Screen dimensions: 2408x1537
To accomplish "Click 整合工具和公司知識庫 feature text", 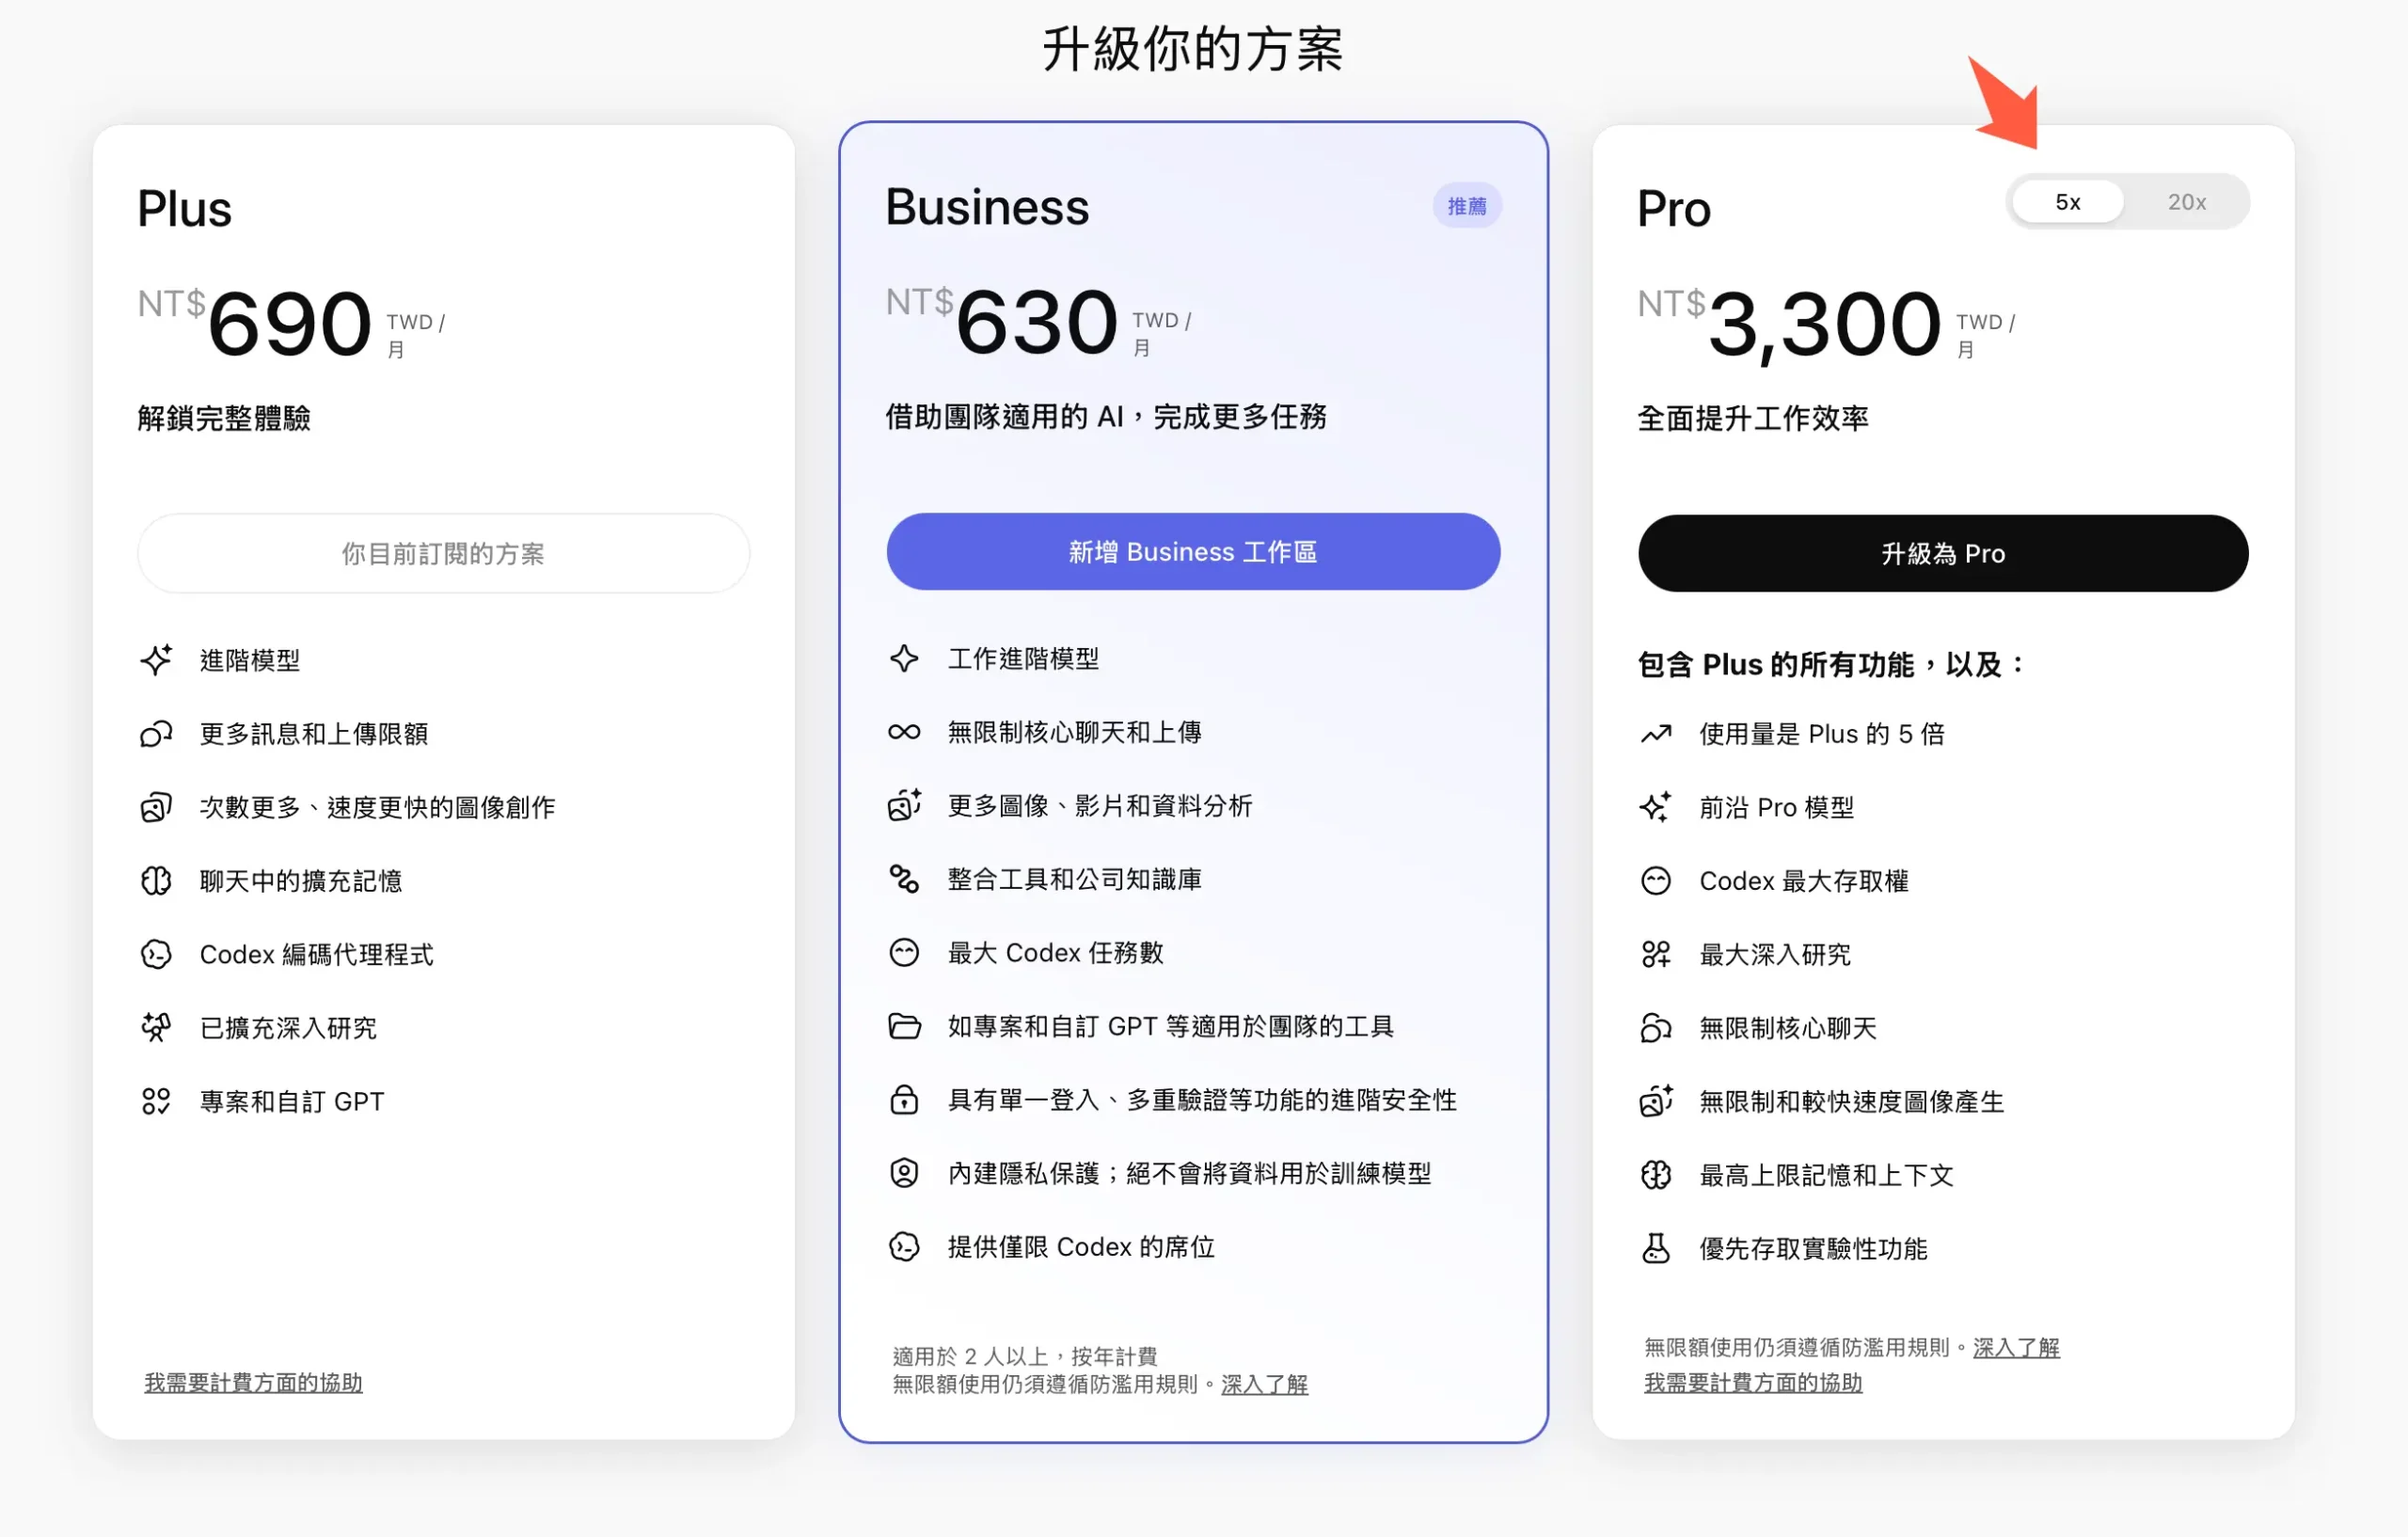I will [1075, 879].
